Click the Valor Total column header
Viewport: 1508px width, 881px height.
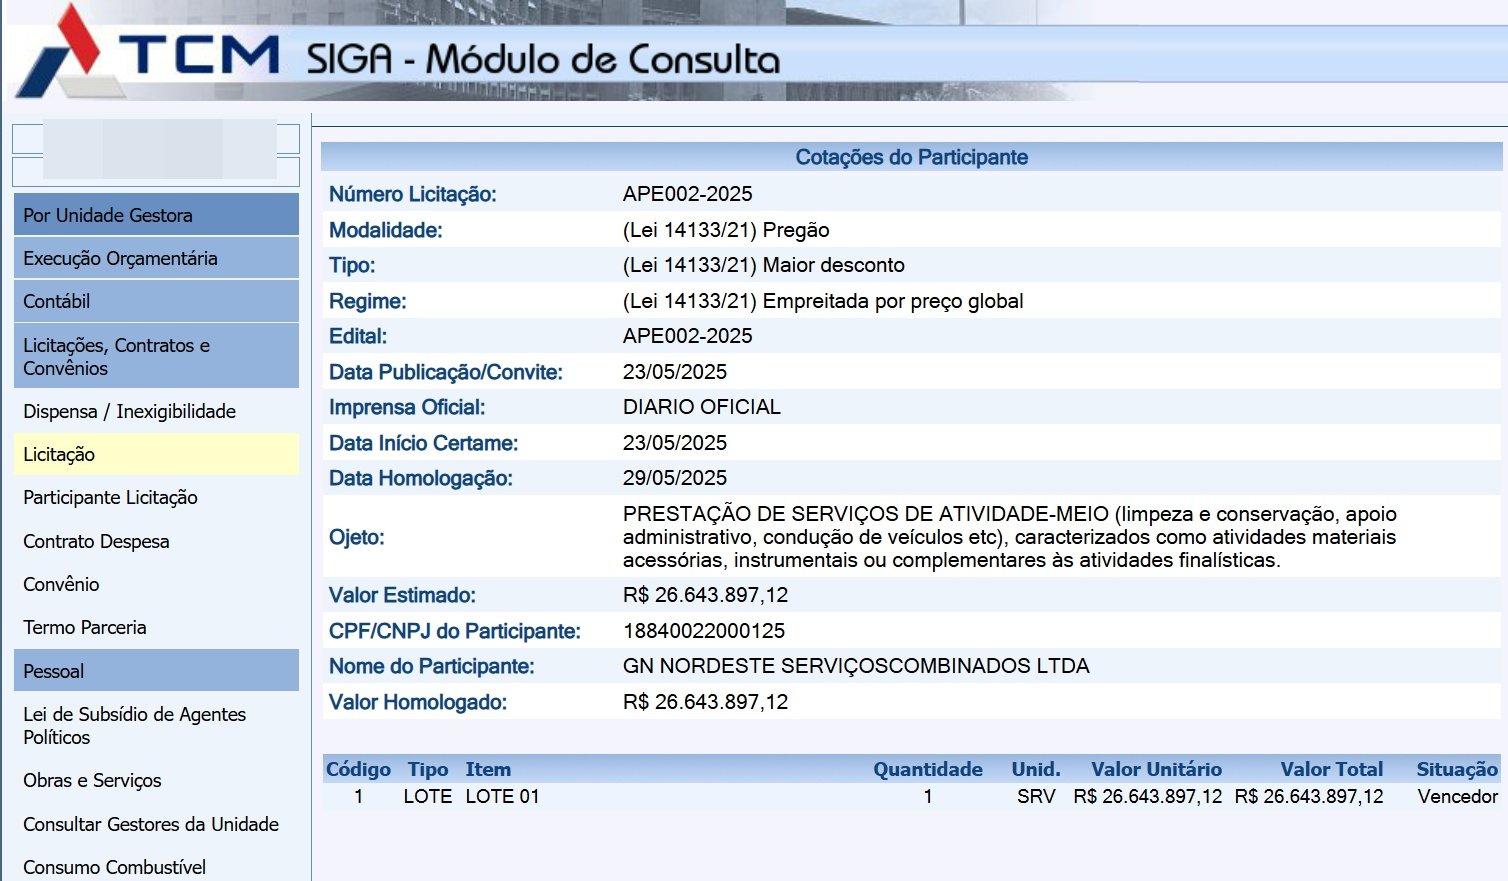[1331, 769]
